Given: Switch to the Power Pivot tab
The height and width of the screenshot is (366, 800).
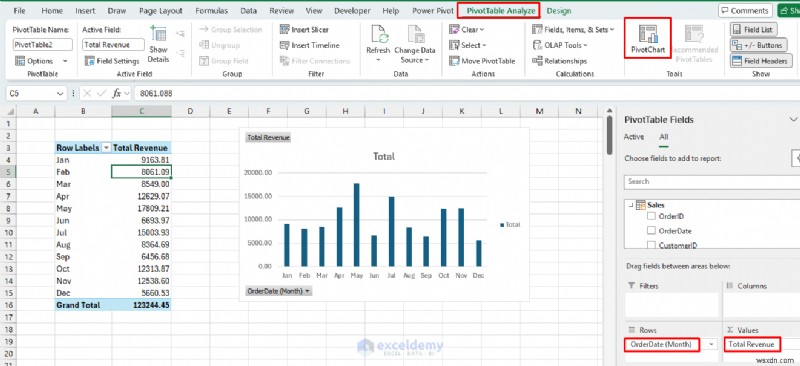Looking at the screenshot, I should [433, 11].
